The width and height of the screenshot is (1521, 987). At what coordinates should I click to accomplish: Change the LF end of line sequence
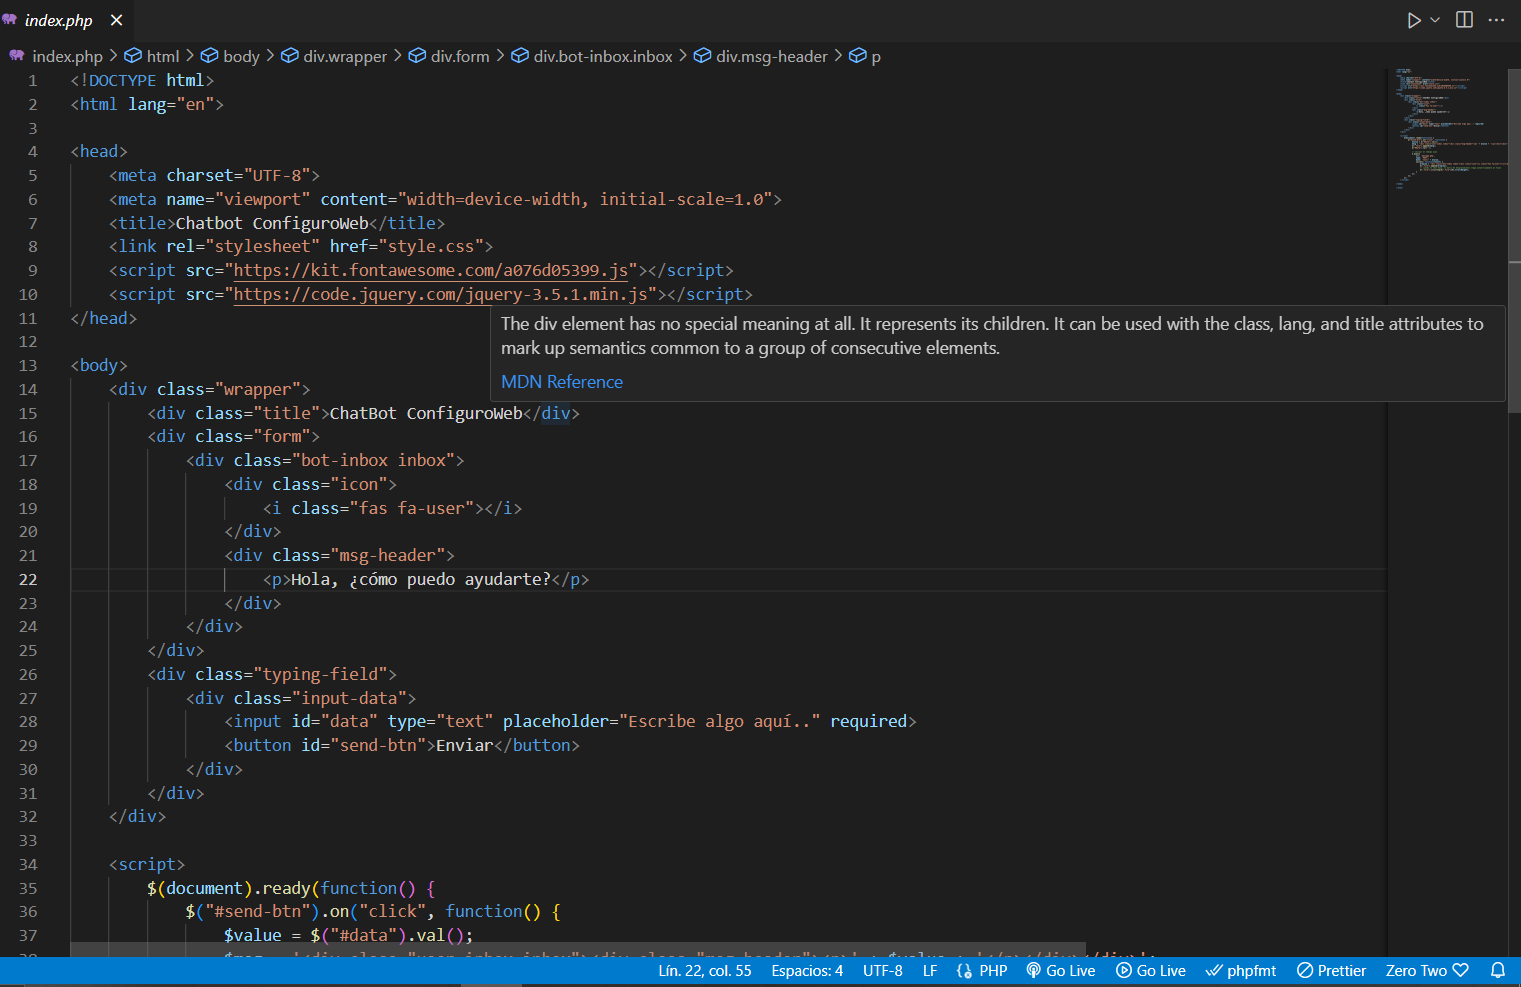pyautogui.click(x=930, y=970)
